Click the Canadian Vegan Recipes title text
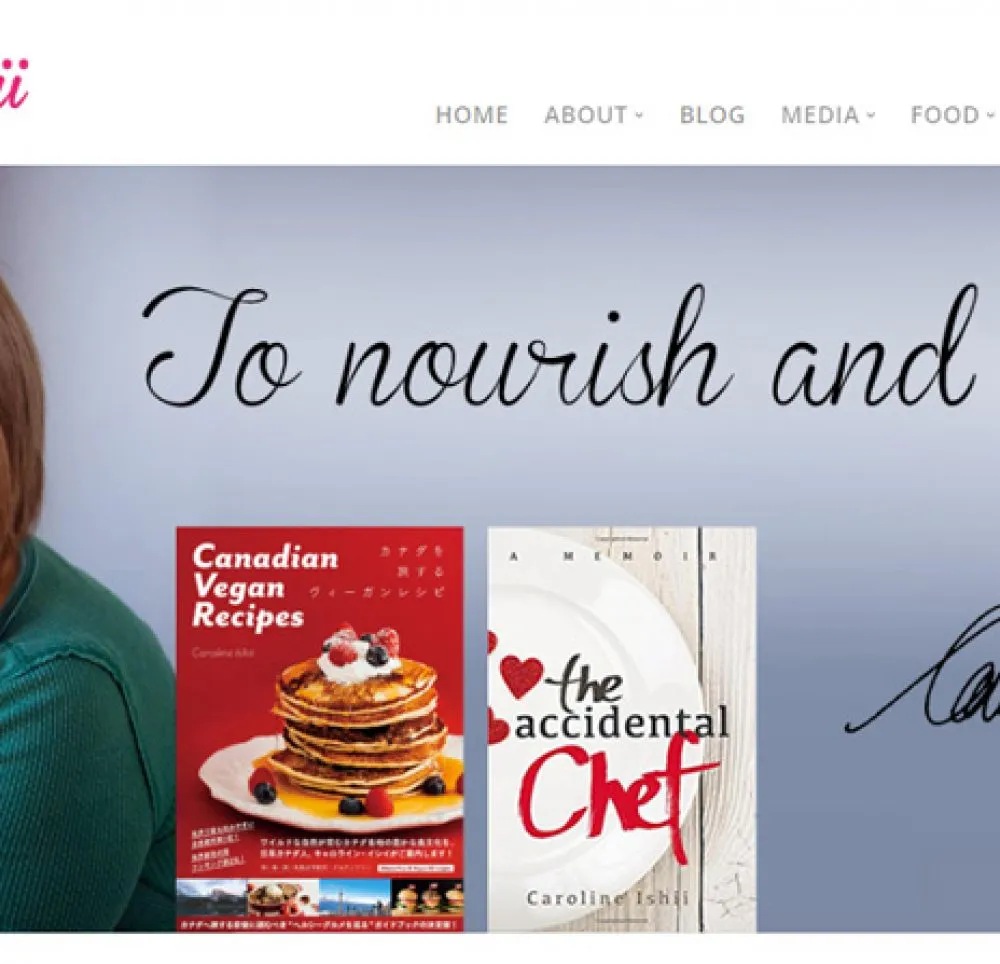 pyautogui.click(x=265, y=587)
